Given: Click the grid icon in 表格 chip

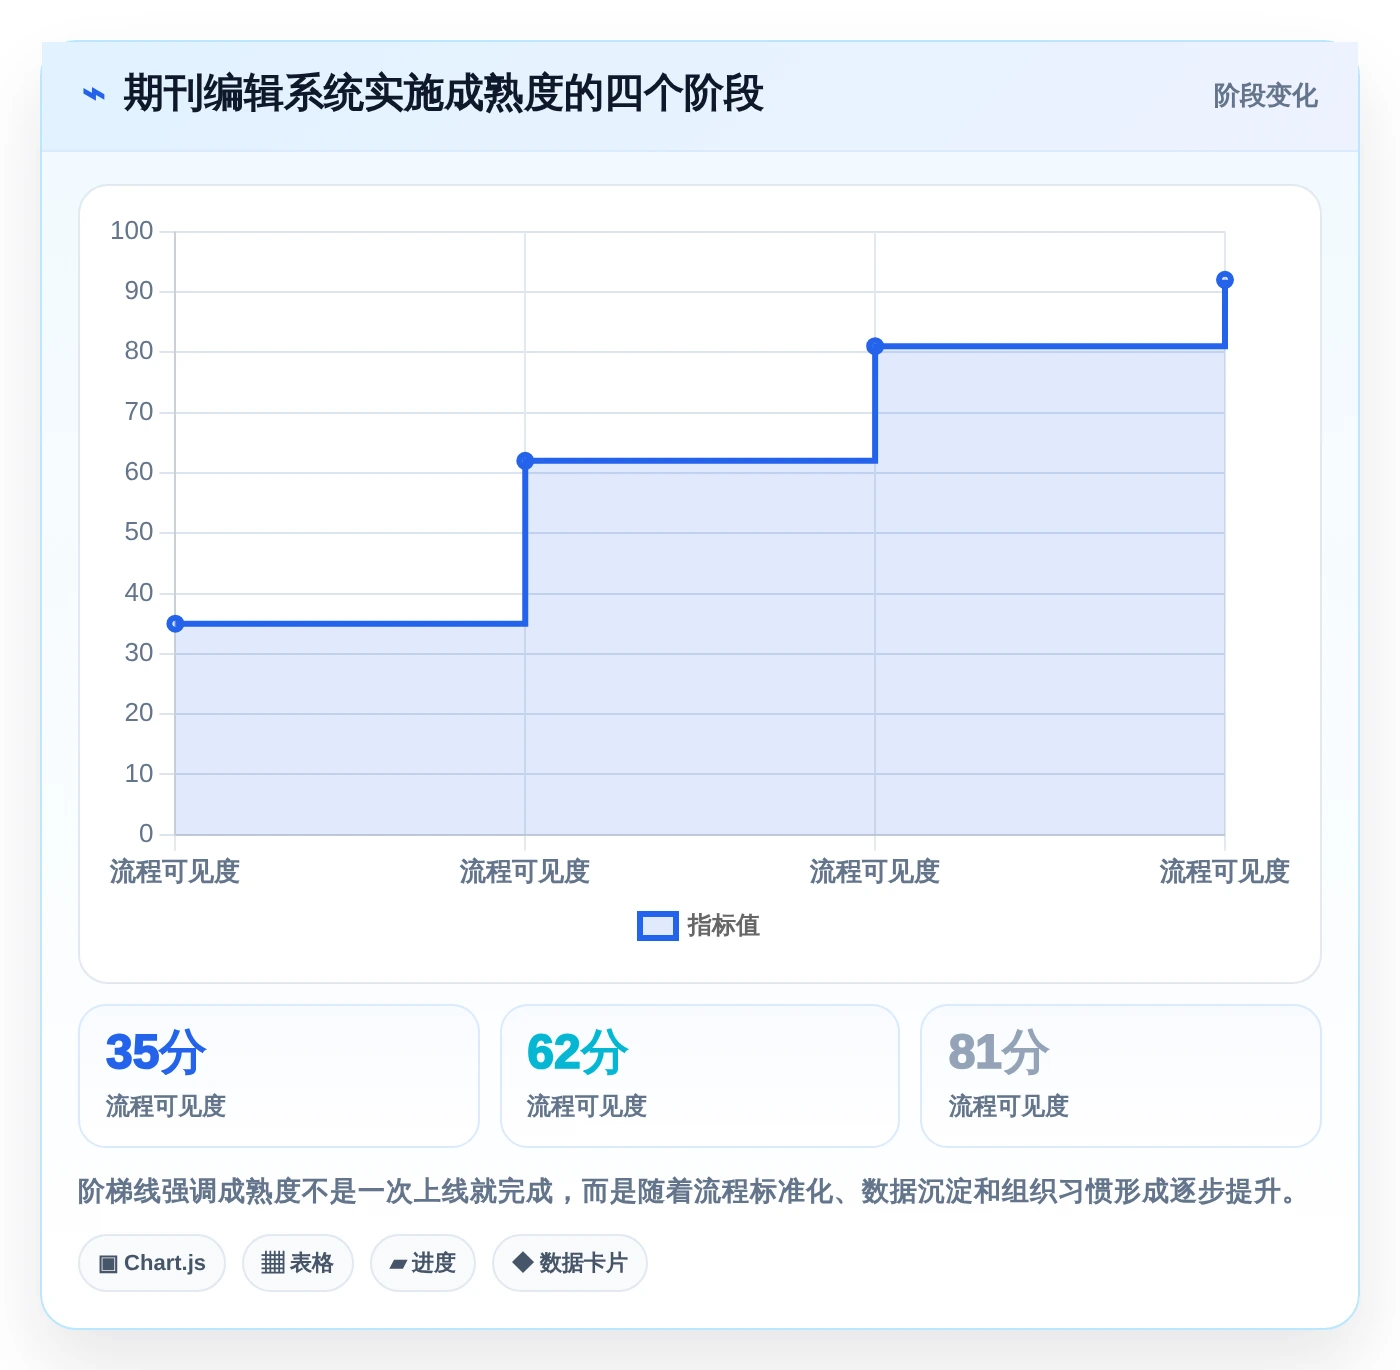Looking at the screenshot, I should point(273,1263).
